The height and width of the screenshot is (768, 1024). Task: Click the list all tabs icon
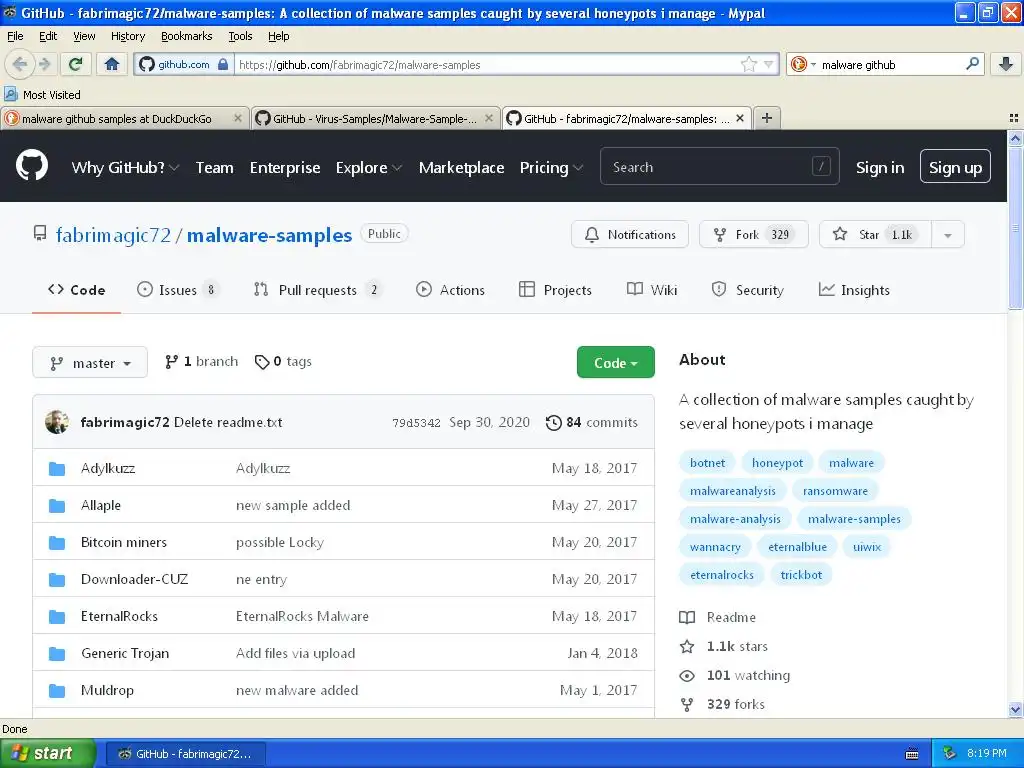point(1014,118)
